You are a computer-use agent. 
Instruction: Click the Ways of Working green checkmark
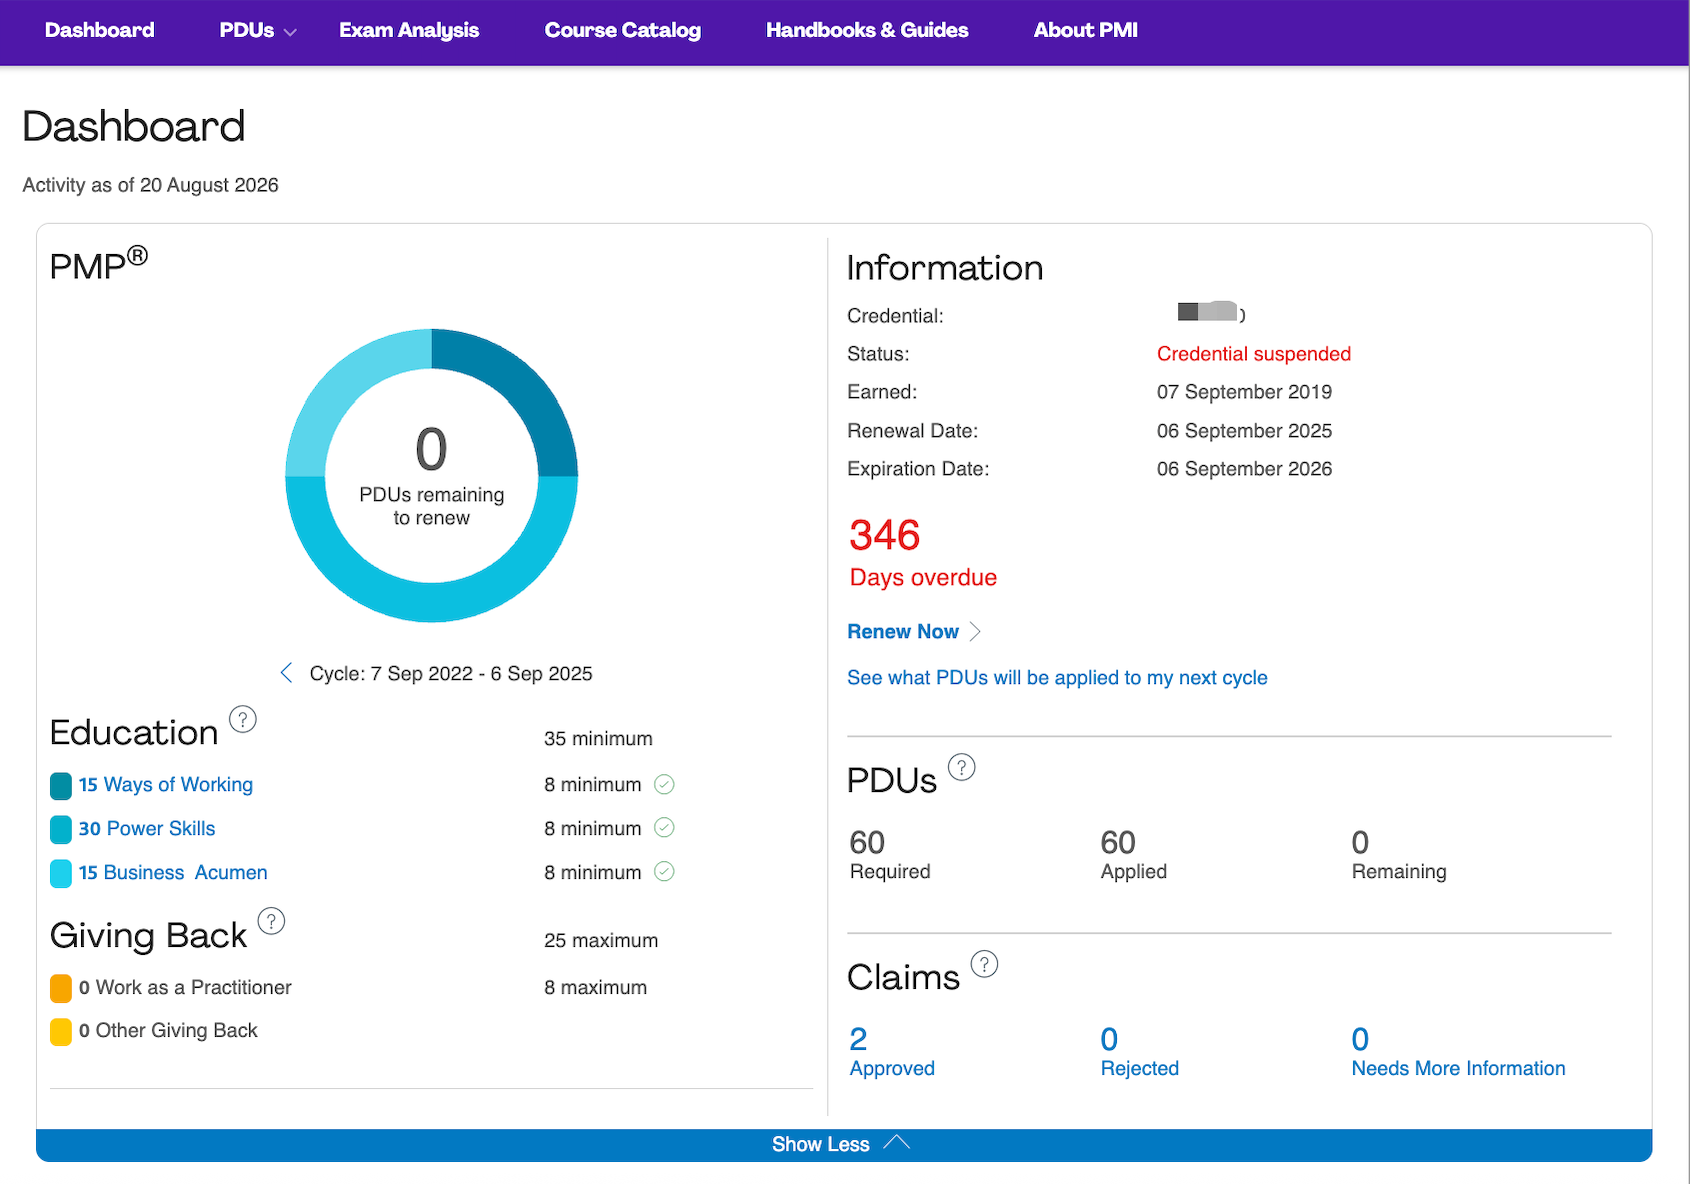pyautogui.click(x=664, y=785)
